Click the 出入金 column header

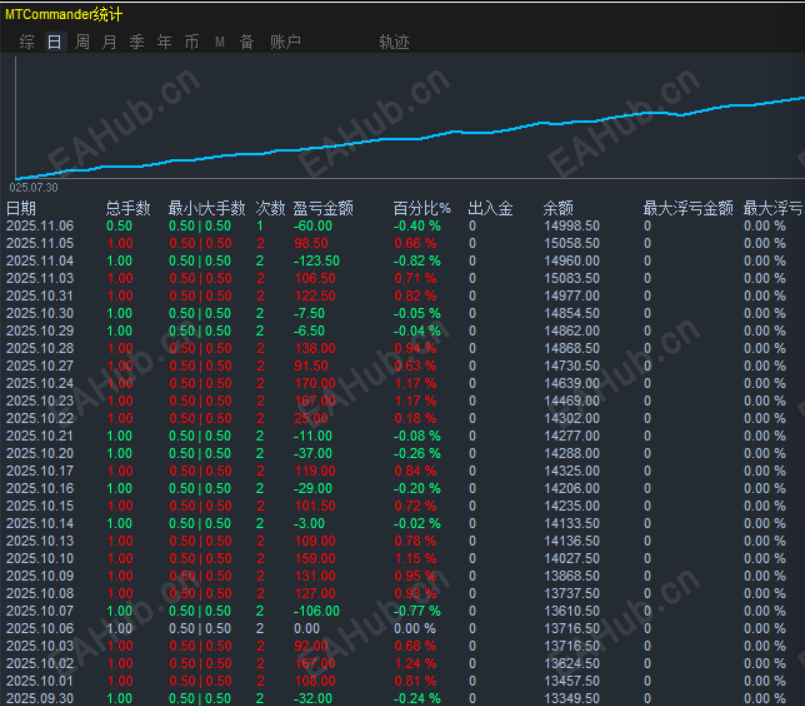click(490, 208)
